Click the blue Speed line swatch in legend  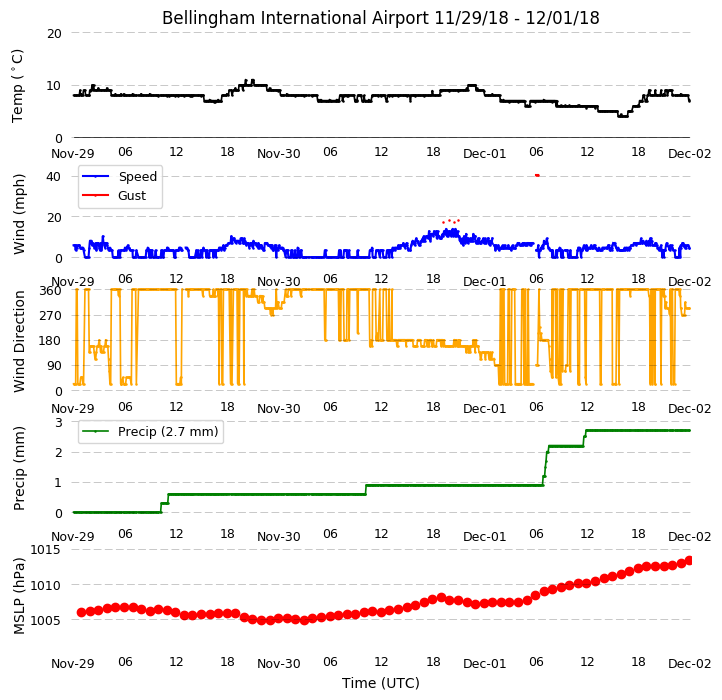pyautogui.click(x=95, y=176)
